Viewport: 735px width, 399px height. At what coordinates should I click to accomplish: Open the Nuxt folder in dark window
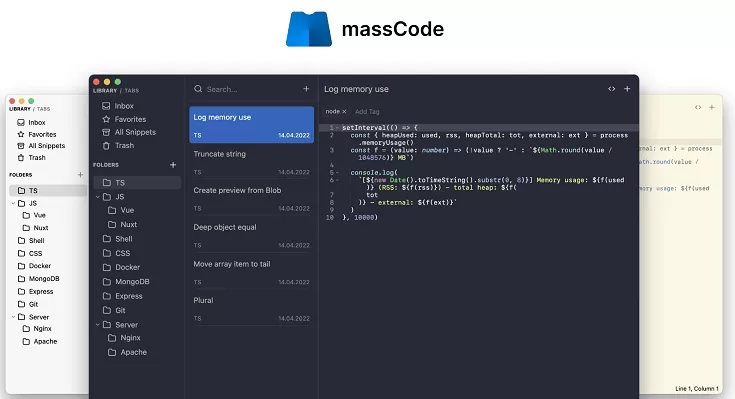point(128,225)
